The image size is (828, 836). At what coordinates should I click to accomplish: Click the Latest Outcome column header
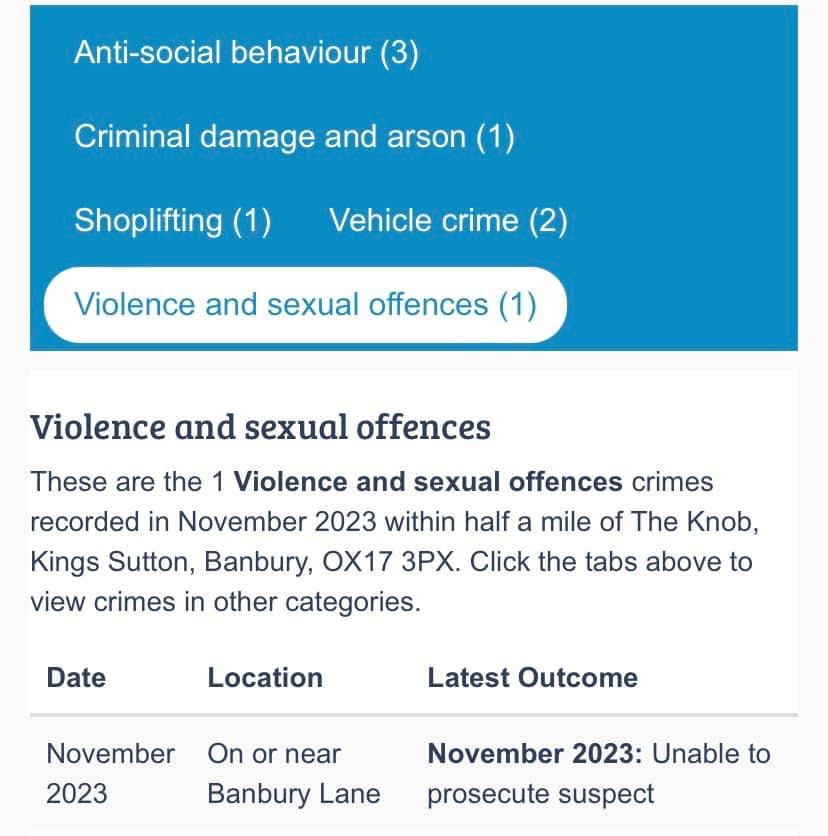pos(533,678)
